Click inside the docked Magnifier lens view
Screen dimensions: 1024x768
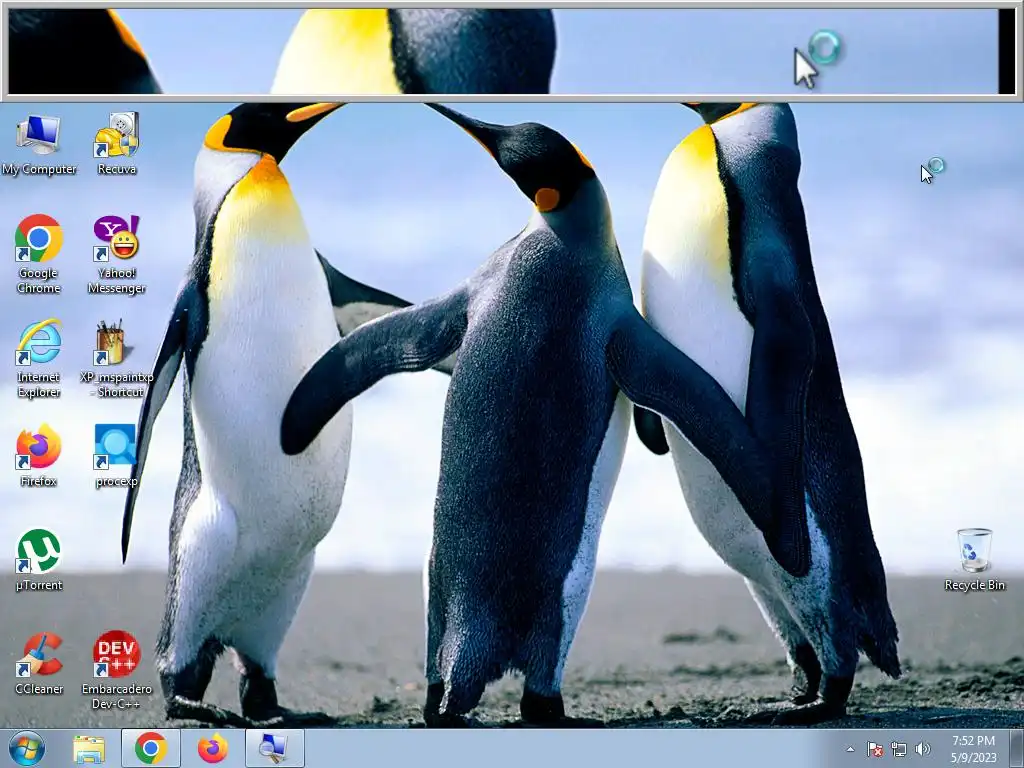pos(512,51)
